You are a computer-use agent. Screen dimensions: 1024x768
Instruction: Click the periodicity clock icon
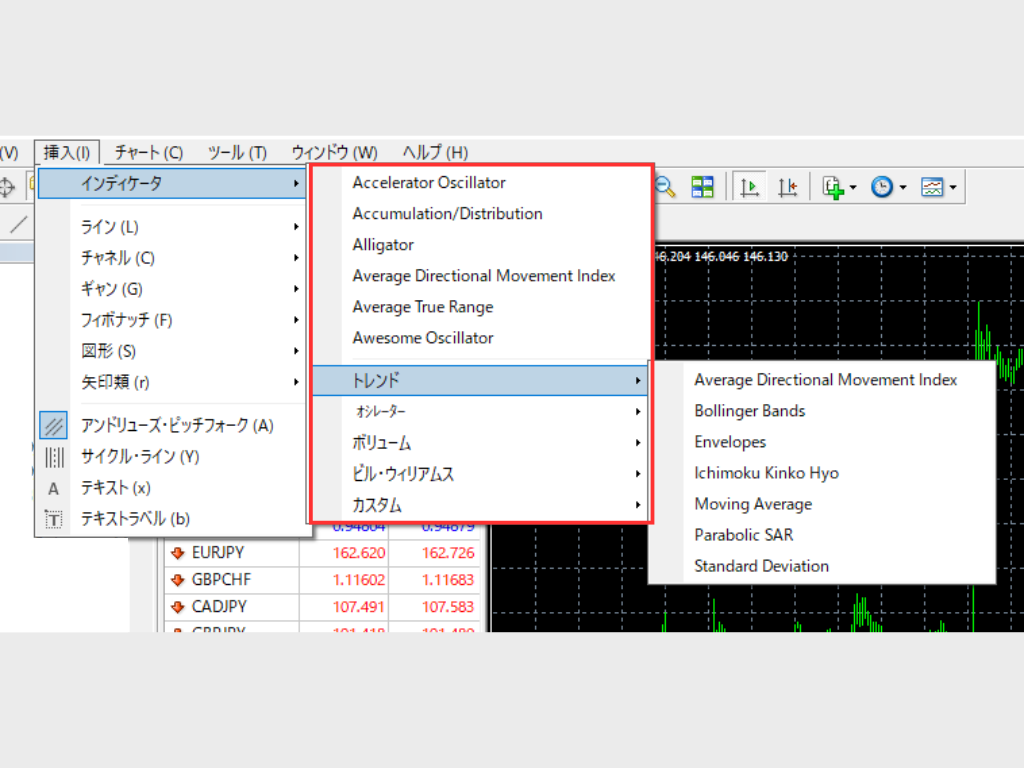pos(882,187)
